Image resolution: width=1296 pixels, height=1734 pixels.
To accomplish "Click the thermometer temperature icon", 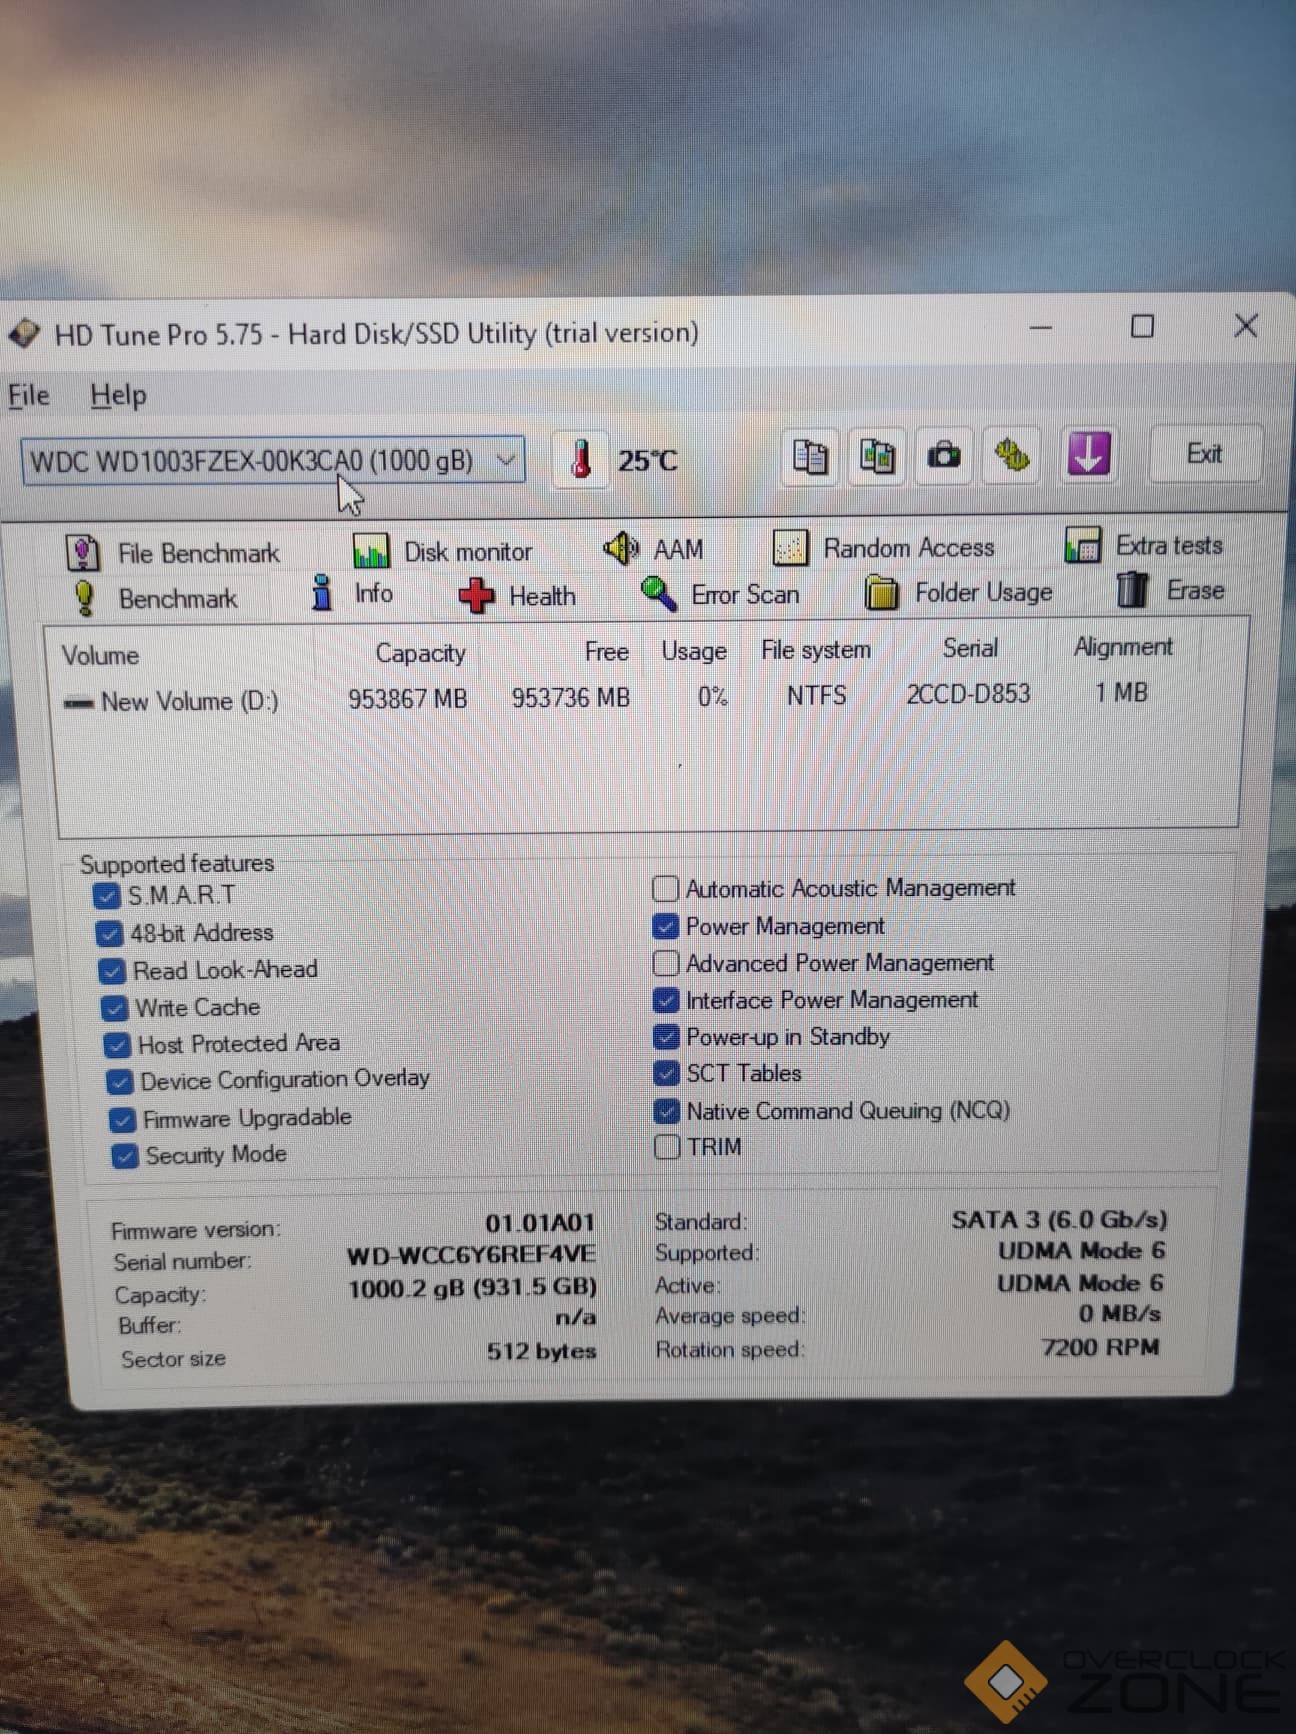I will [x=581, y=461].
